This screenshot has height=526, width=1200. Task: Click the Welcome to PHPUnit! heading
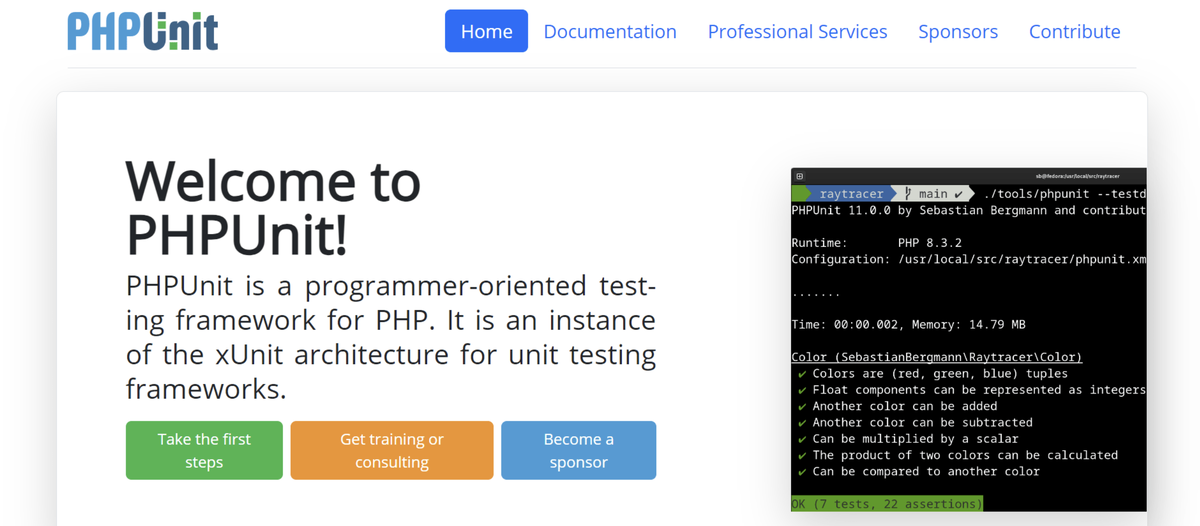[x=273, y=208]
